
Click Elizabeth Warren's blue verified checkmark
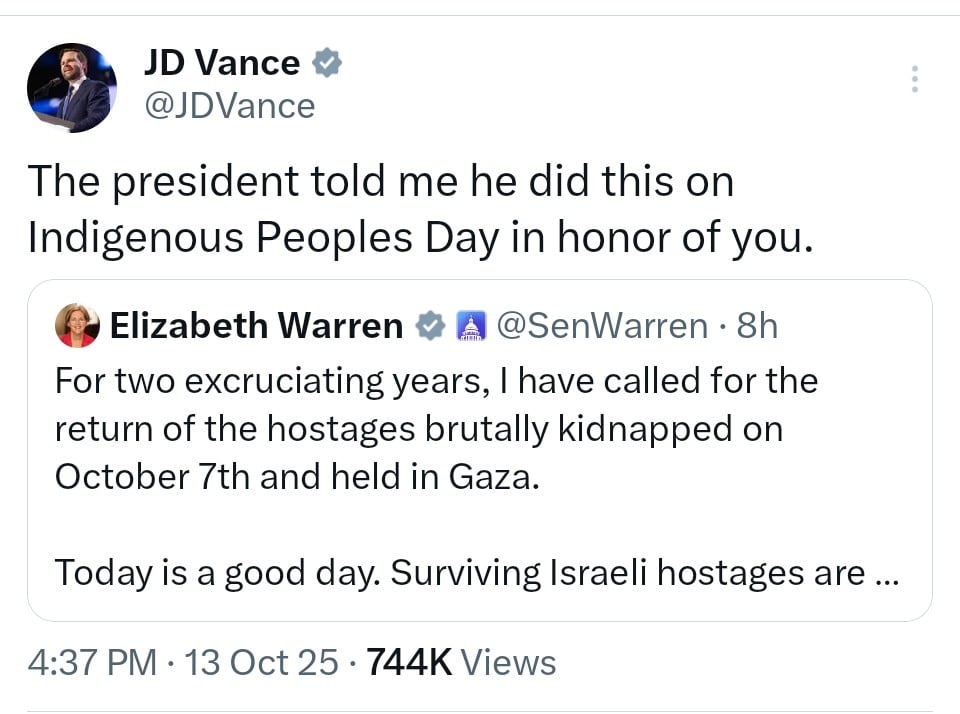pyautogui.click(x=430, y=325)
